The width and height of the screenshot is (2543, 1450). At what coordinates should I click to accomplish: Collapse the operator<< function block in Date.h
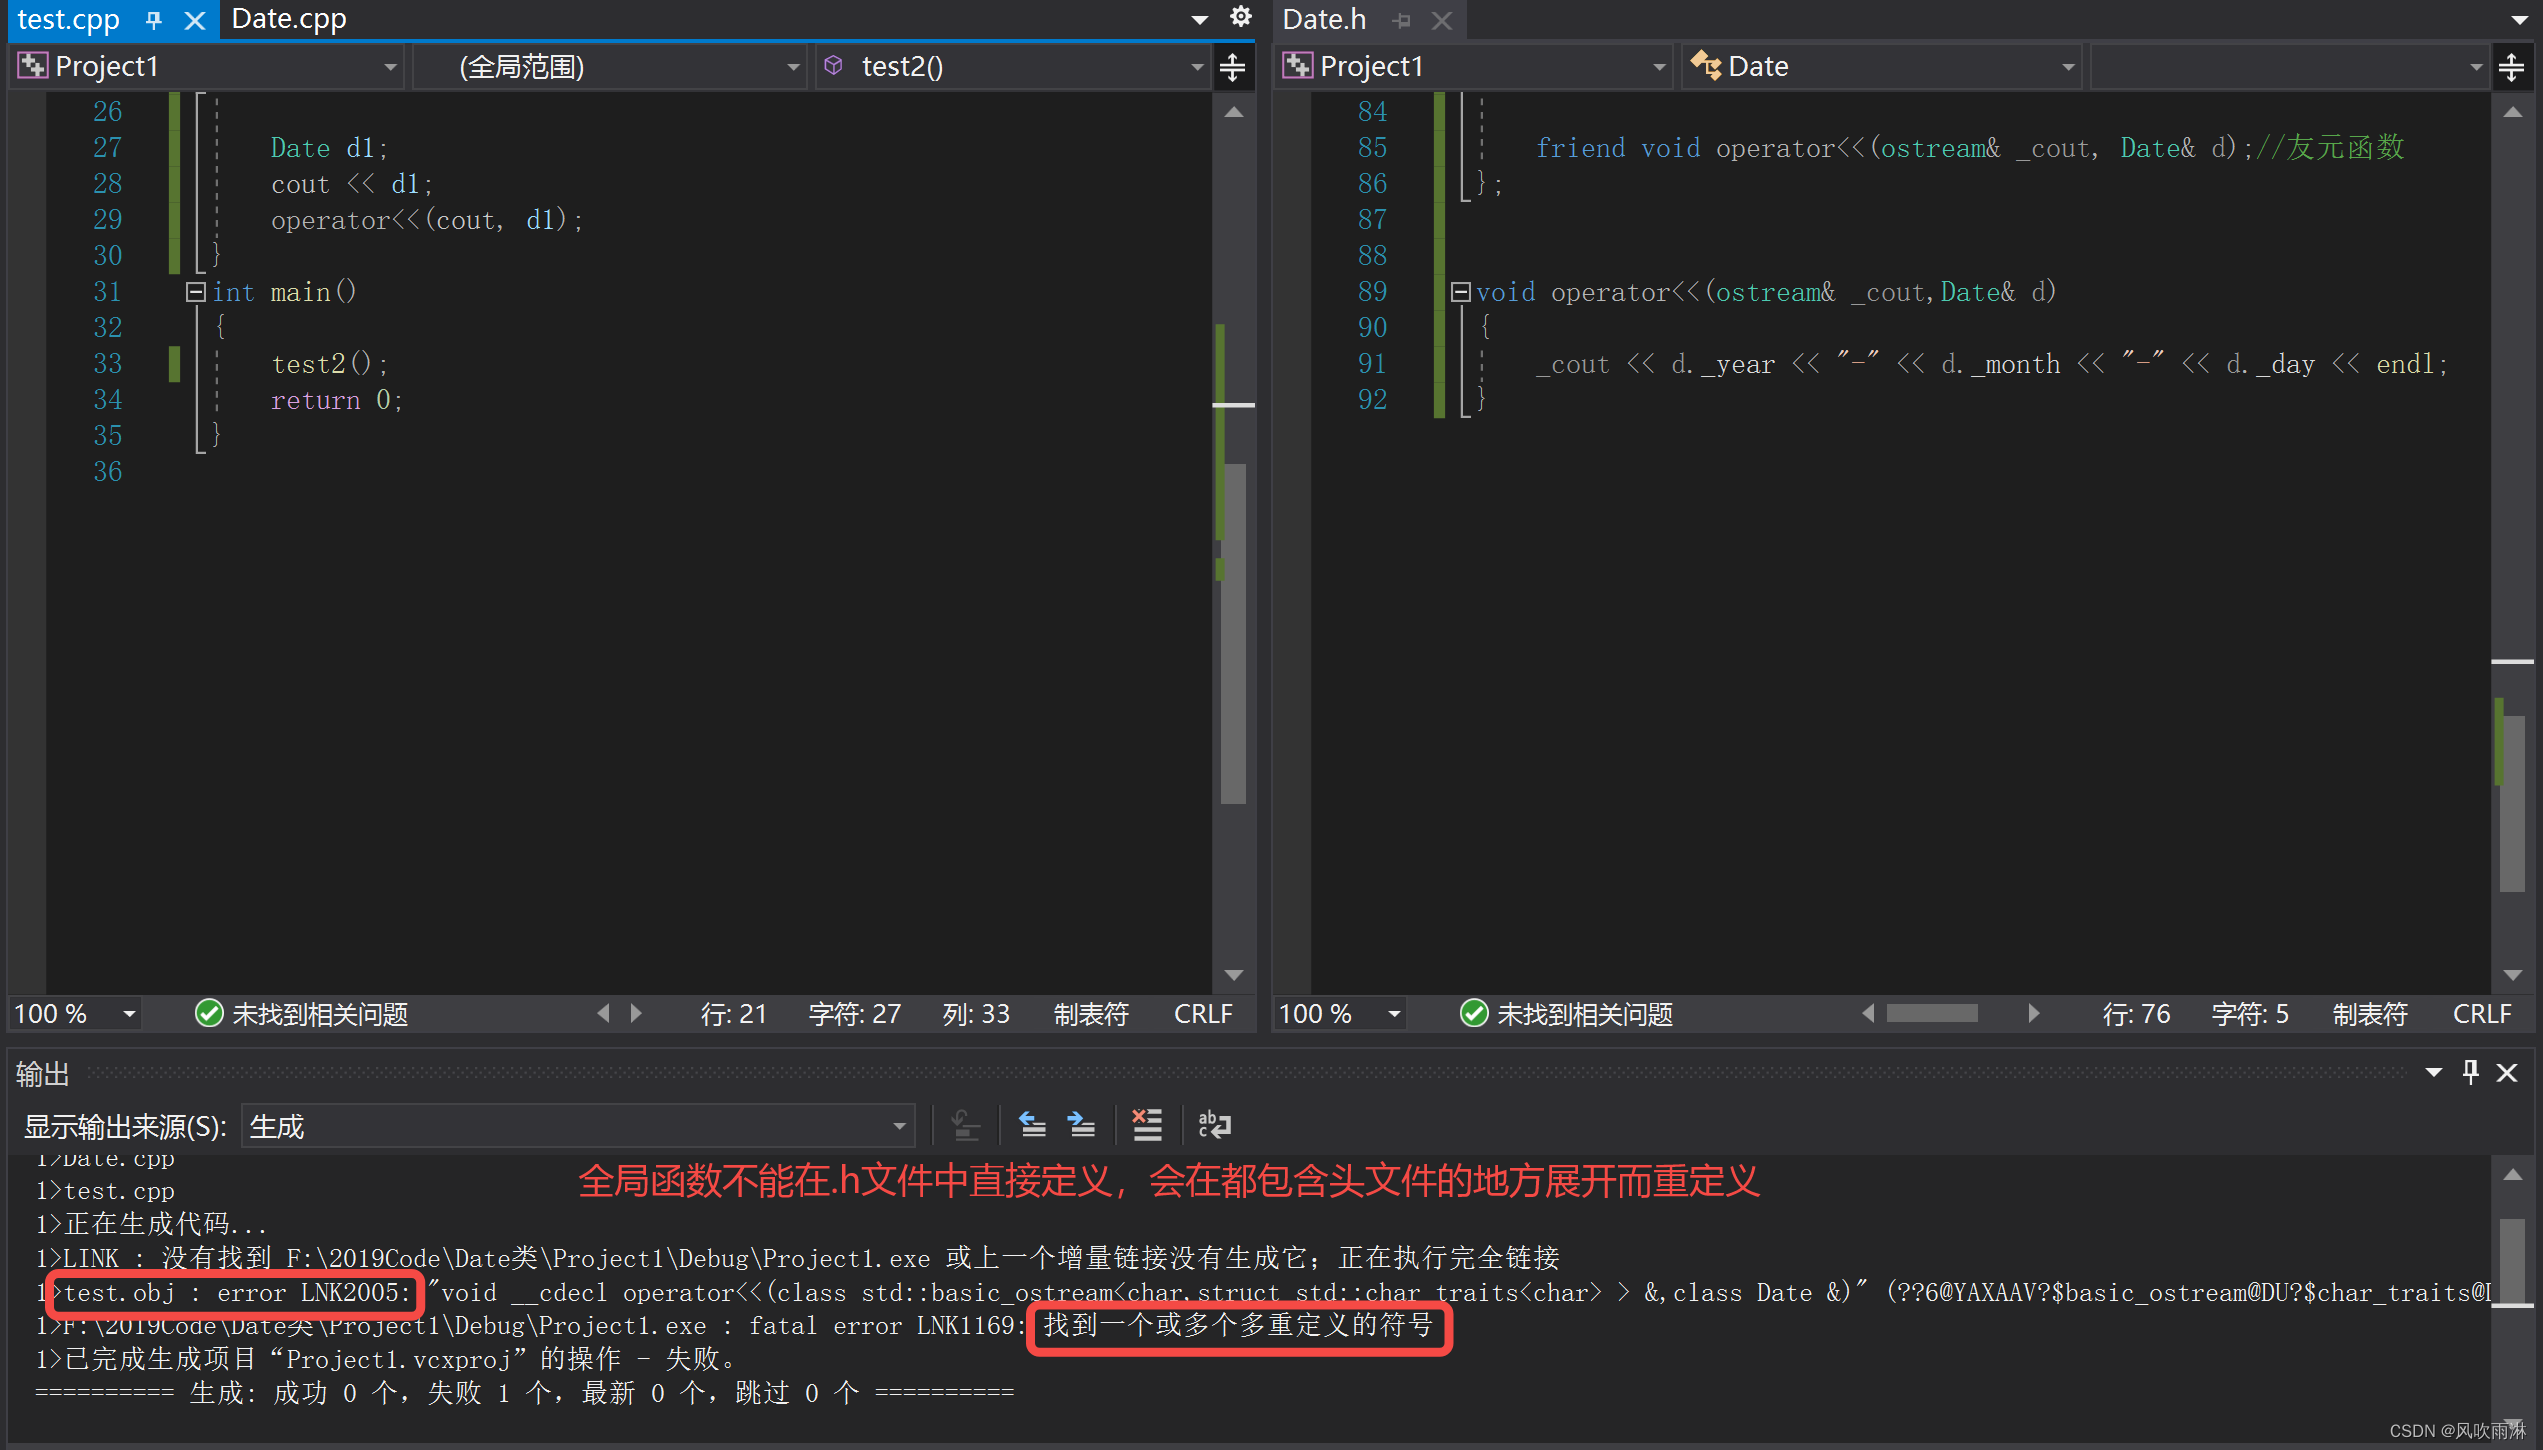click(1460, 291)
